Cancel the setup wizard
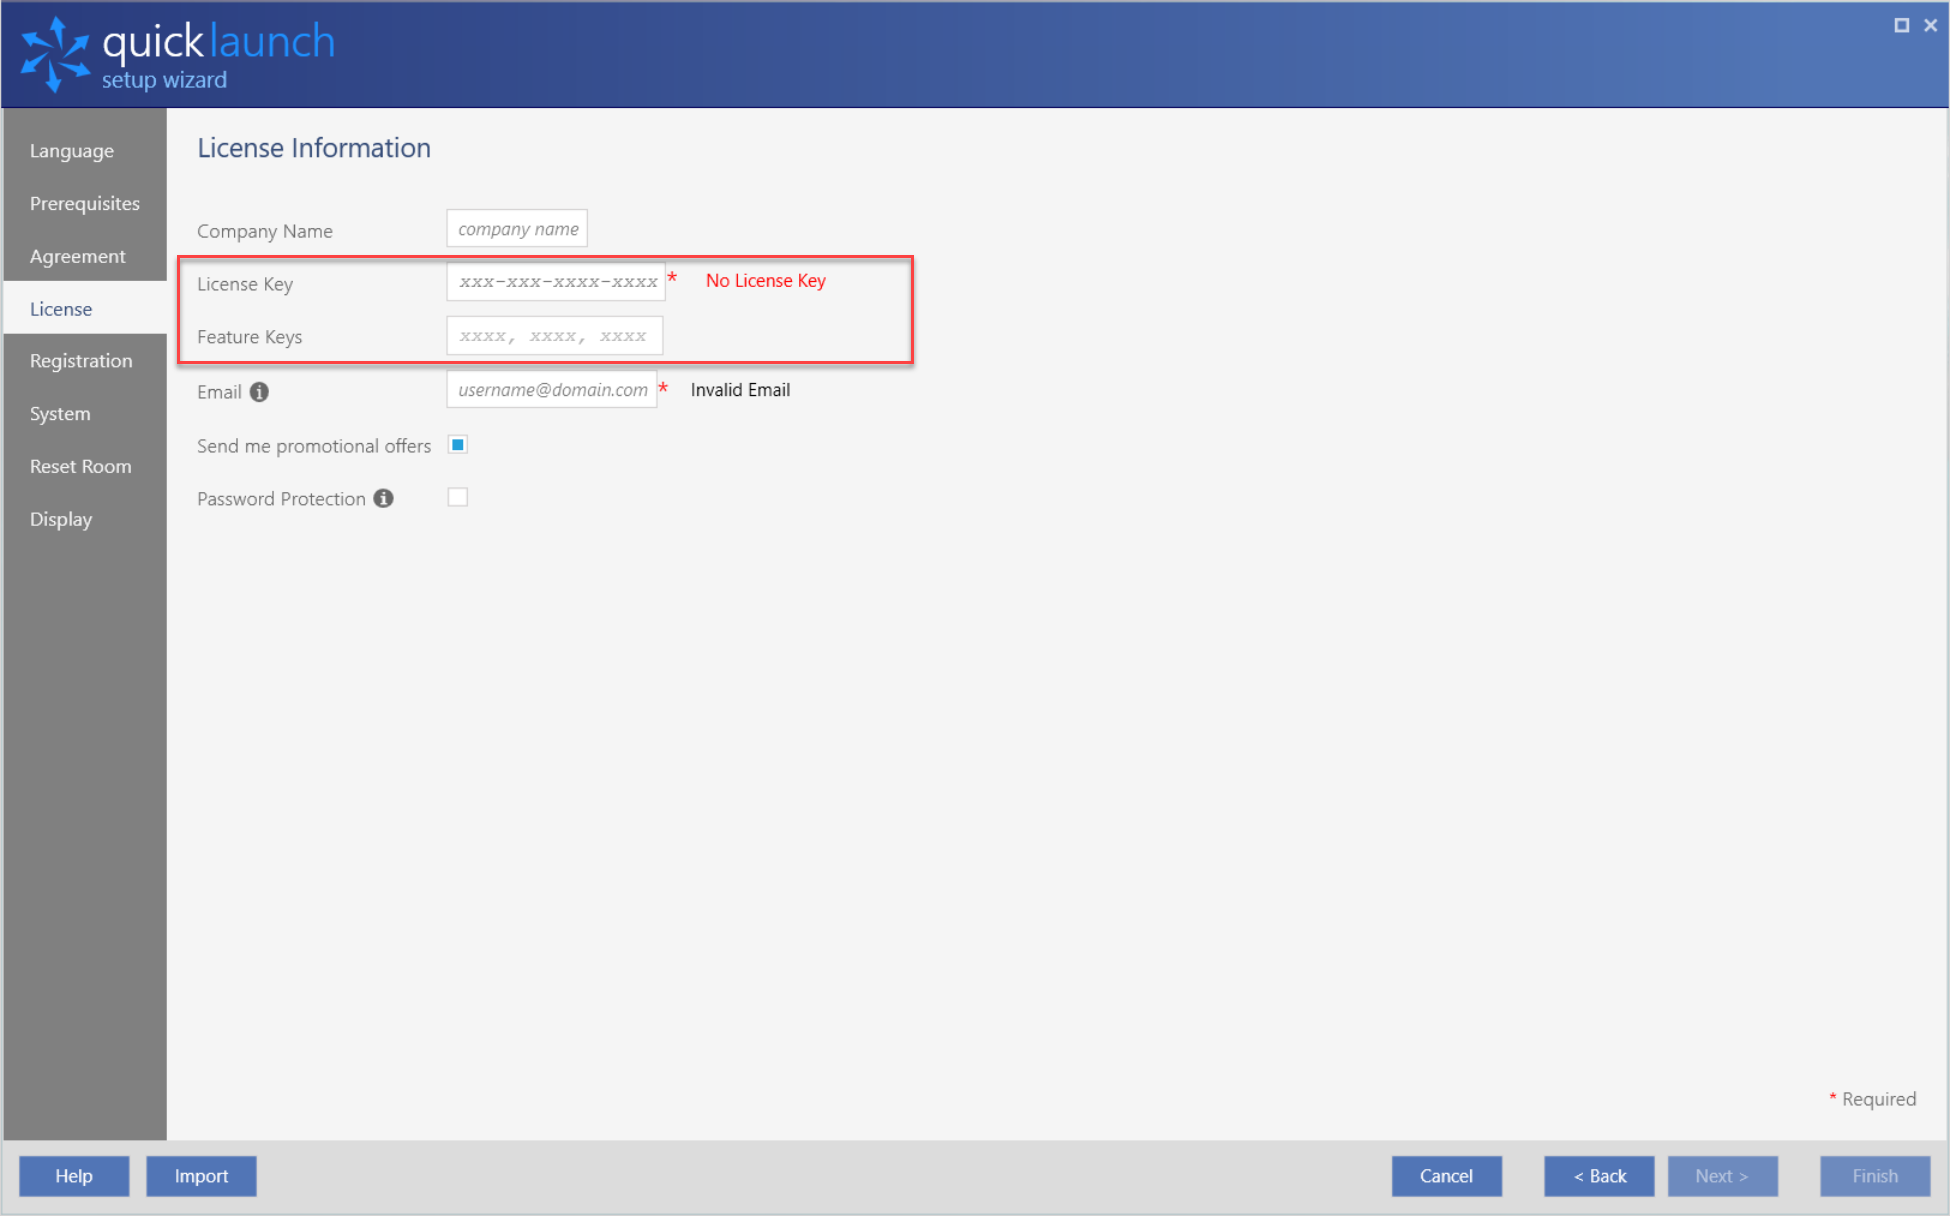The height and width of the screenshot is (1216, 1950). (1446, 1176)
